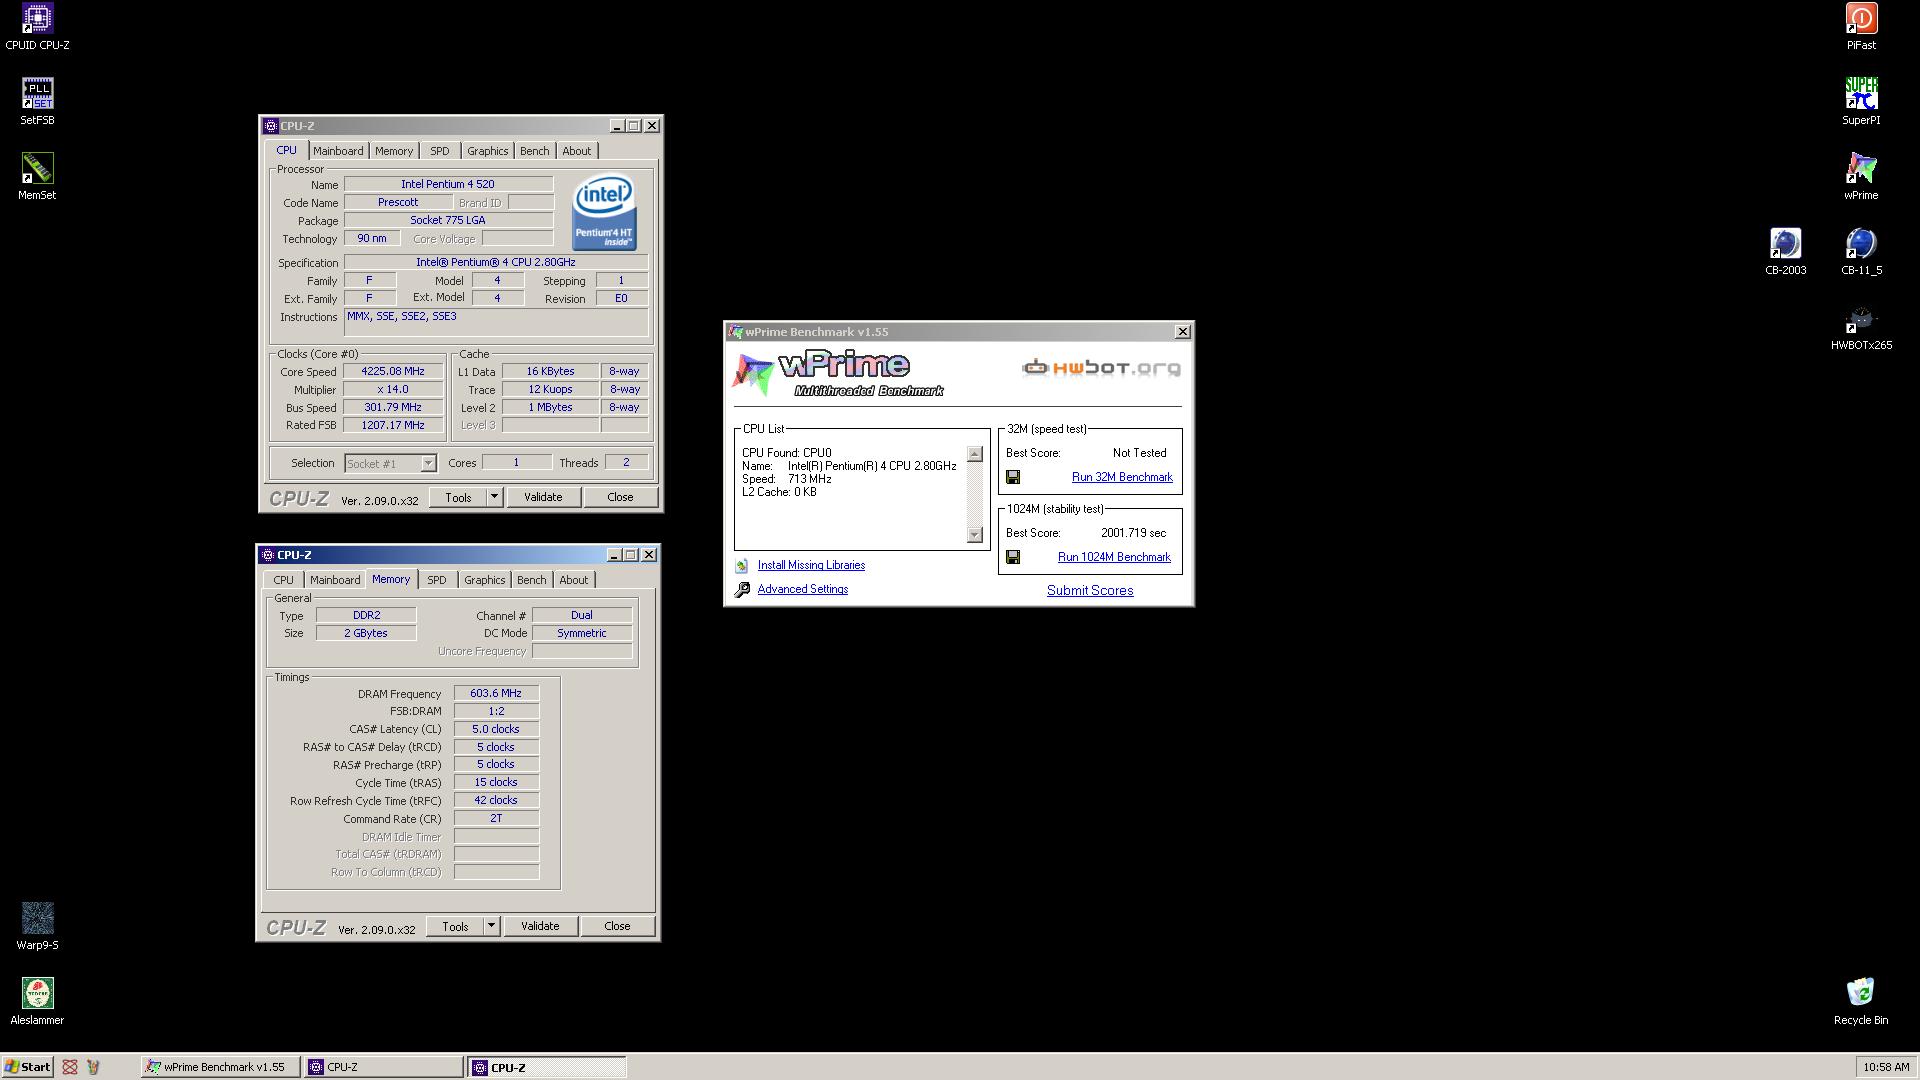The height and width of the screenshot is (1080, 1920).
Task: Switch to Memory tab in upper CPU-Z
Action: click(394, 151)
